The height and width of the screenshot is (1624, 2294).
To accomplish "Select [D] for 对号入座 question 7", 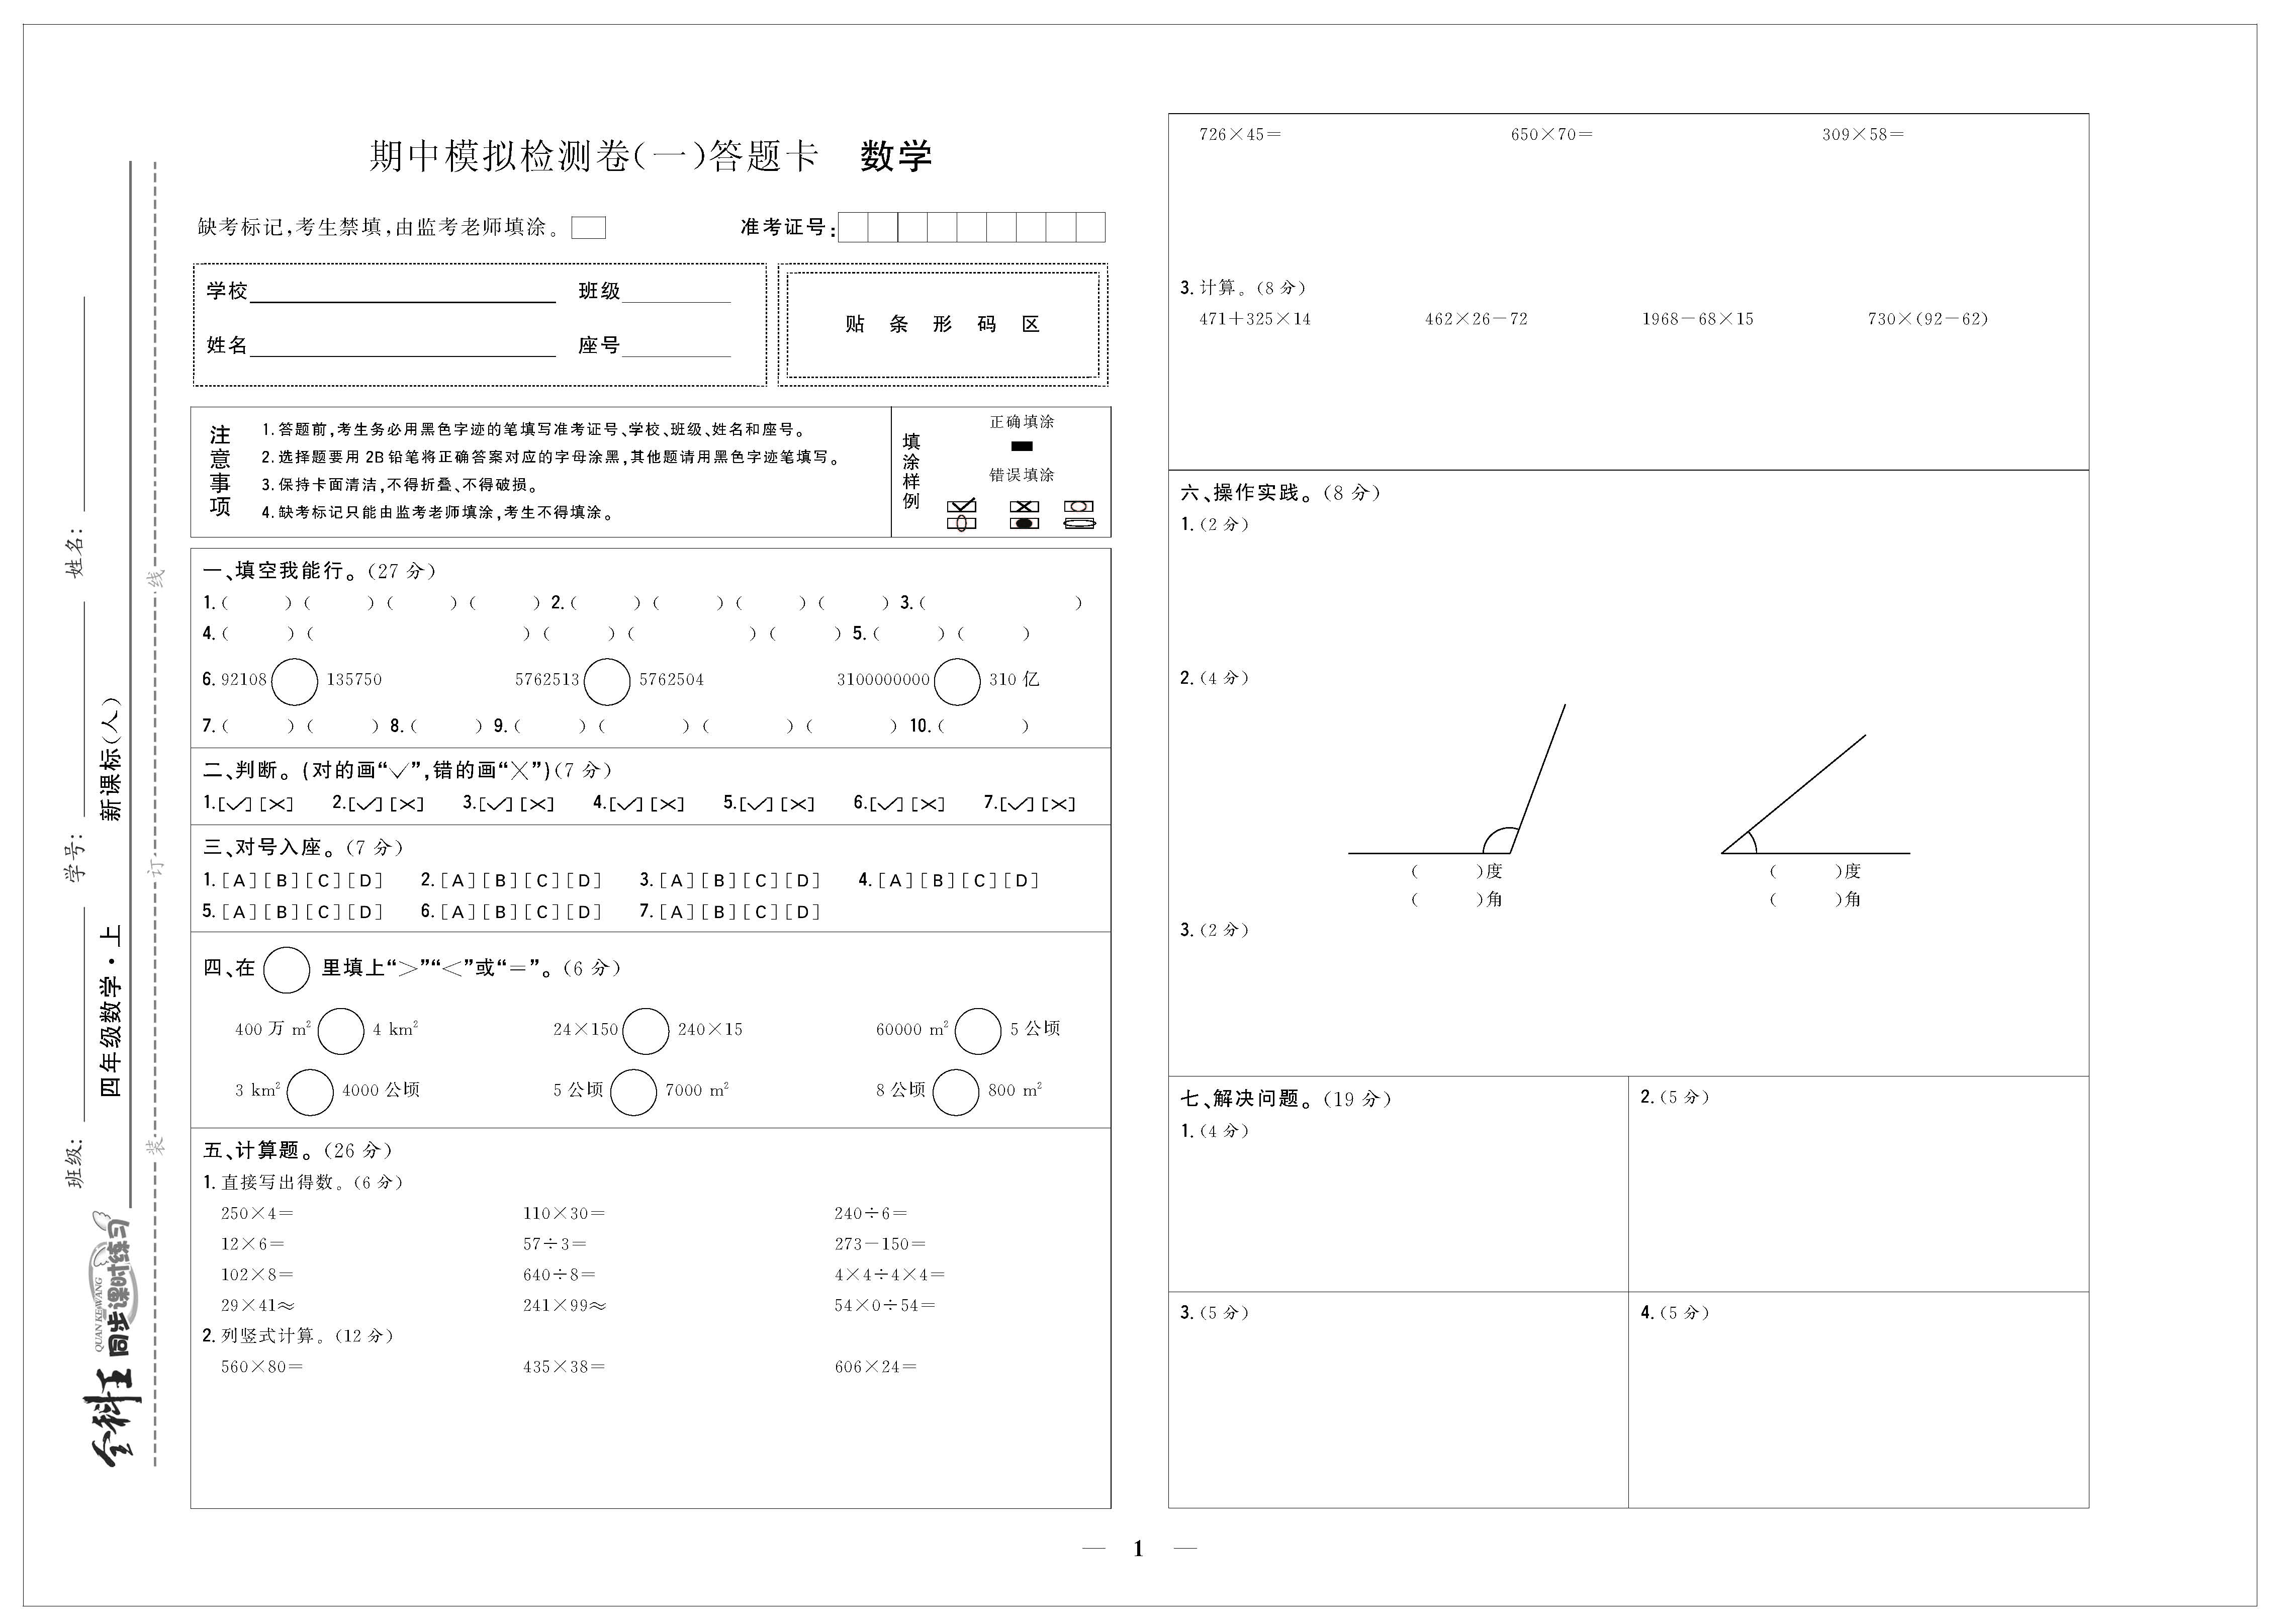I will 802,912.
